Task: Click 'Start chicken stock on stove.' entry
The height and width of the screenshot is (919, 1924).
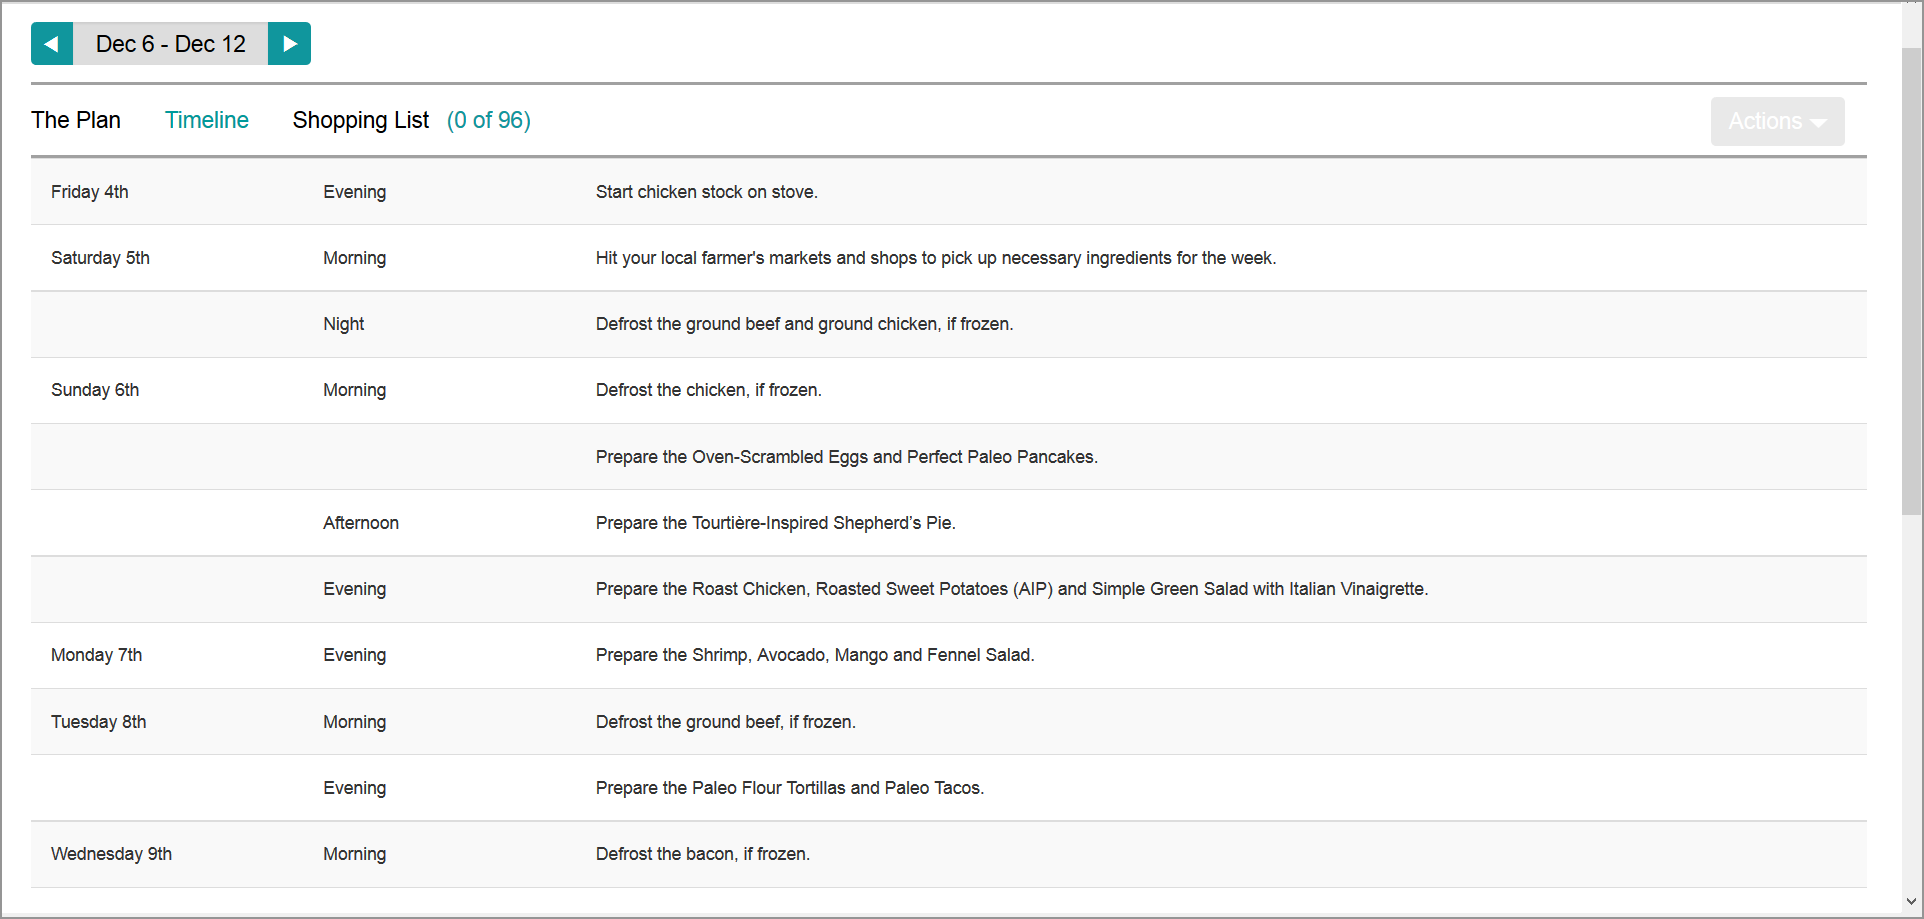Action: tap(707, 192)
